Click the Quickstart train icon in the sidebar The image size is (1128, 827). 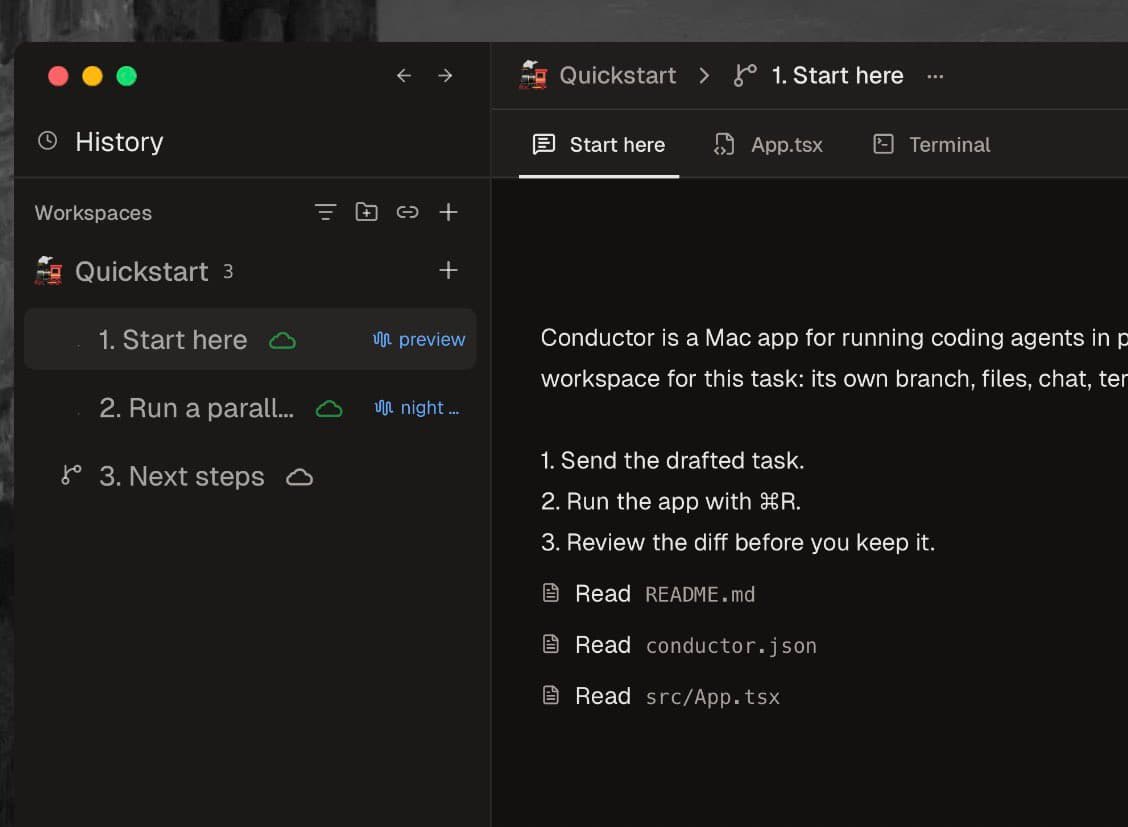[x=49, y=271]
